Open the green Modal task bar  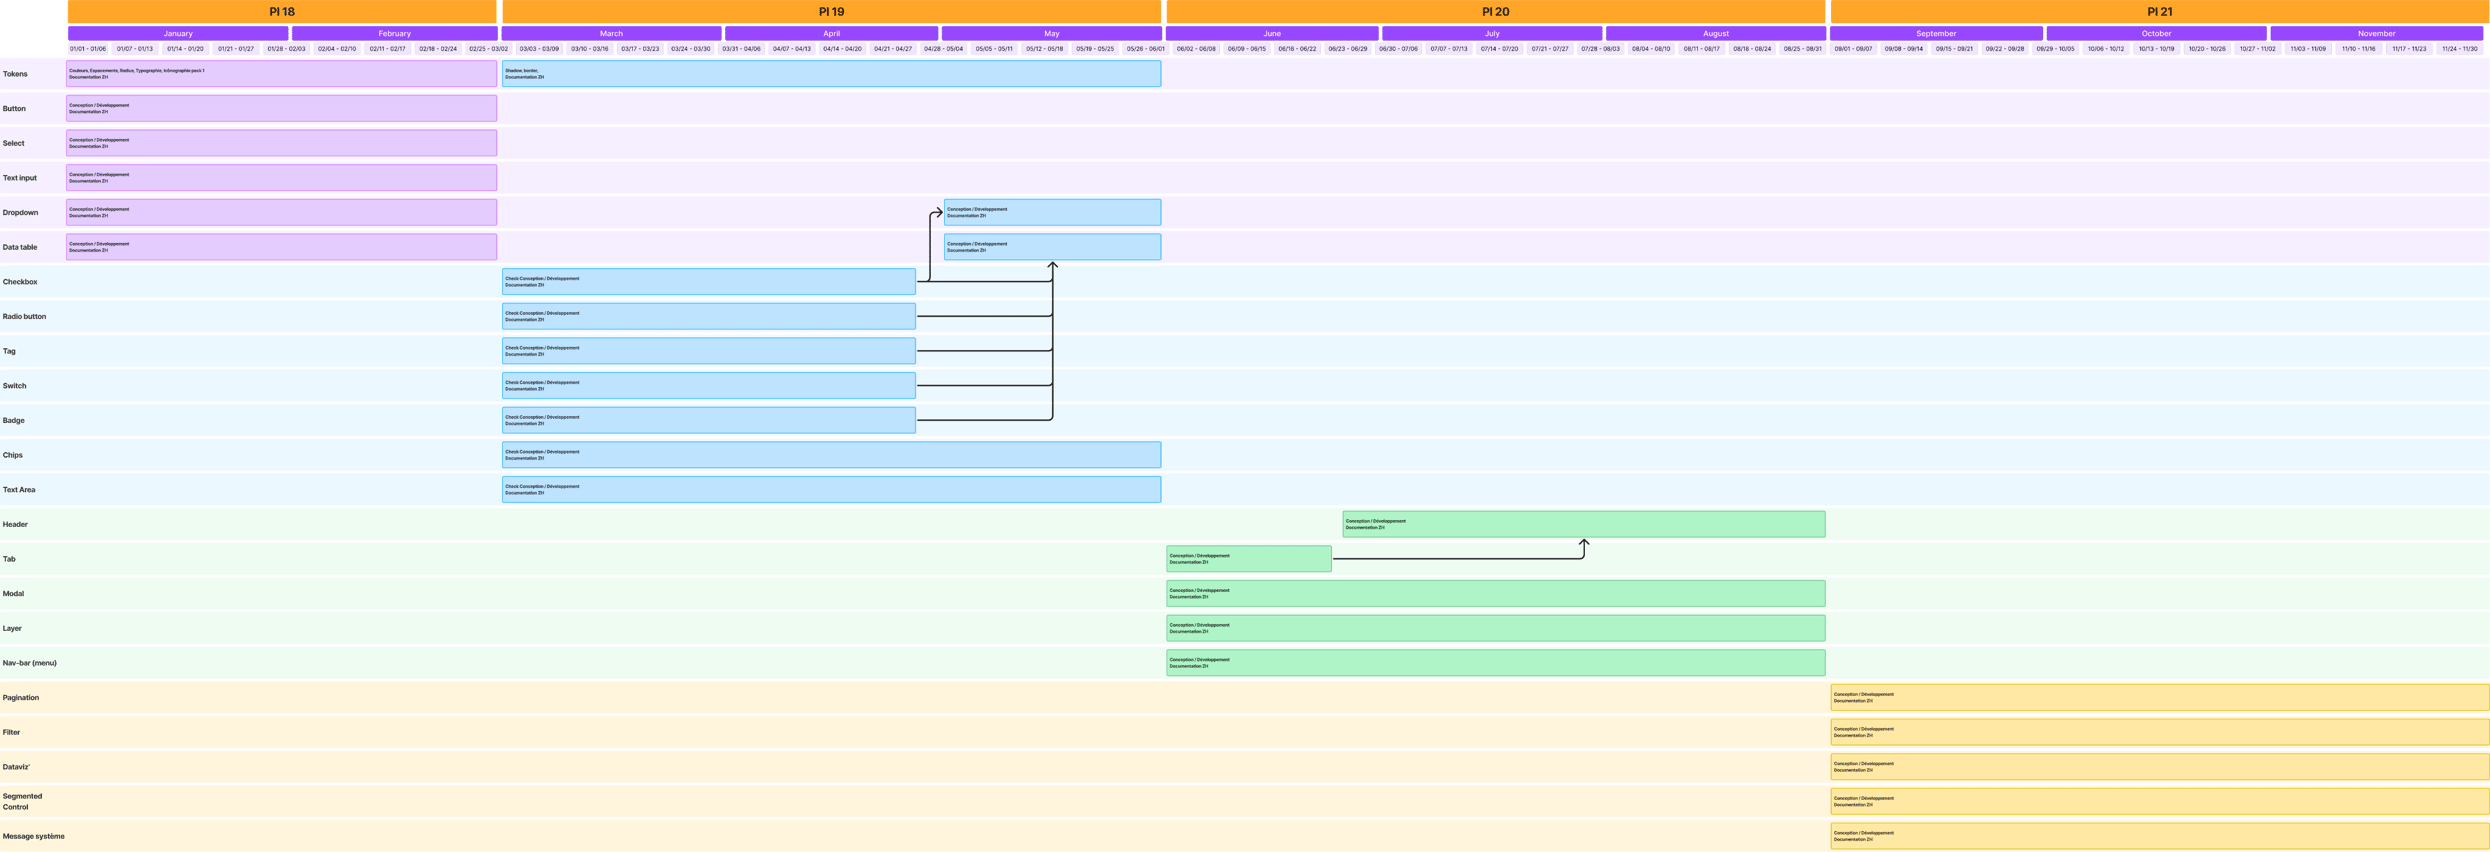pos(1495,594)
